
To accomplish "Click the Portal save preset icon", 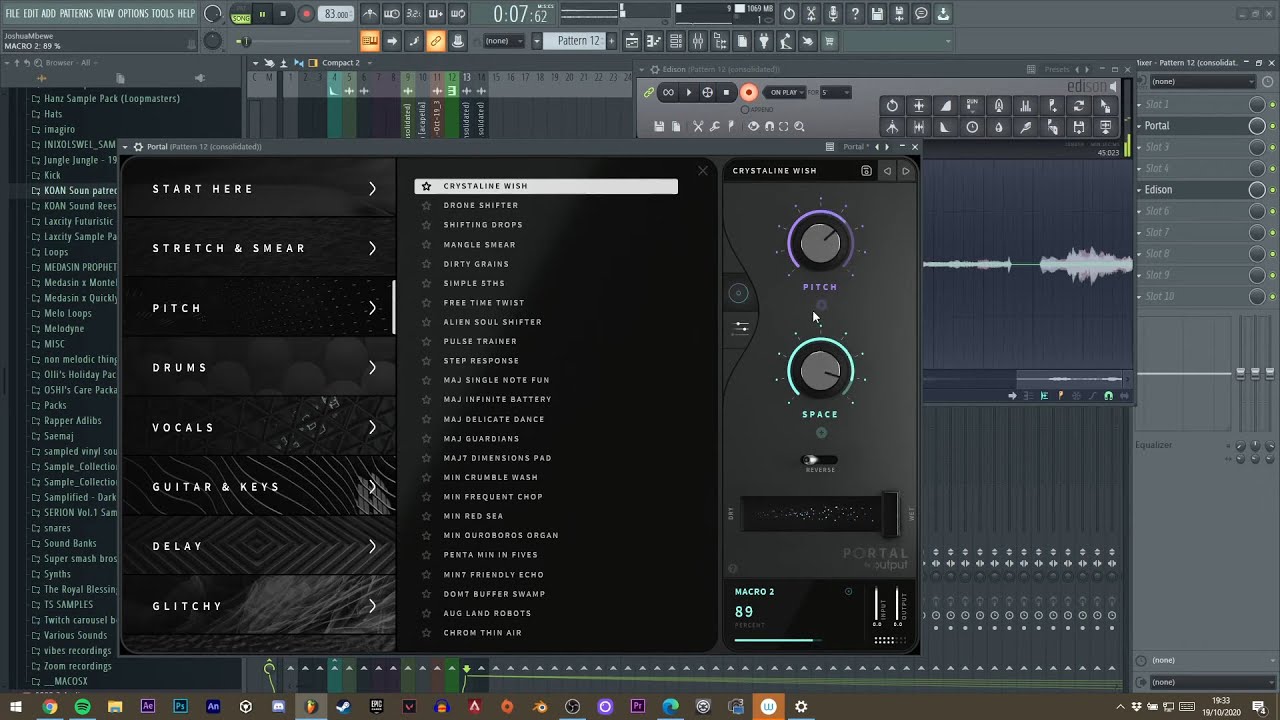I will tap(866, 171).
